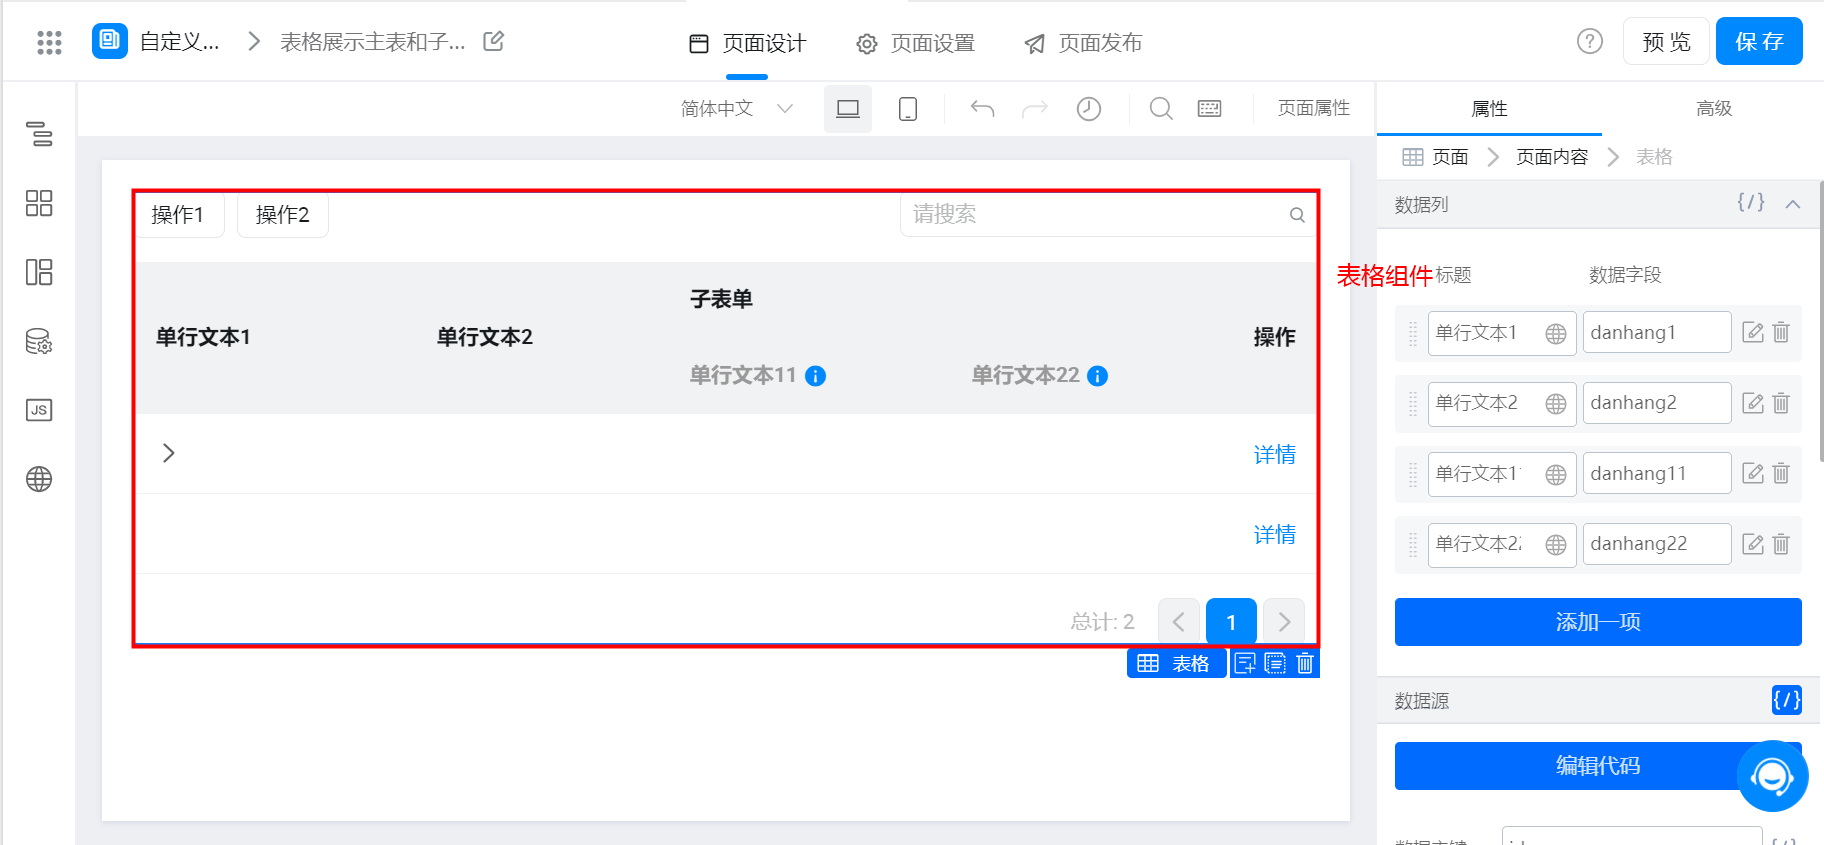Click the globe icon in the danhang11 row

point(1556,474)
